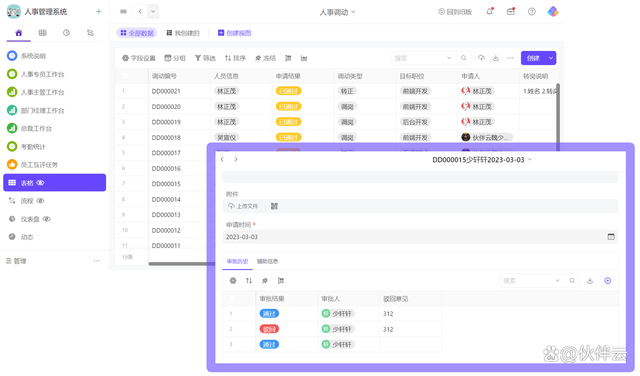
Task: Click the 创建视图 link
Action: (x=234, y=33)
